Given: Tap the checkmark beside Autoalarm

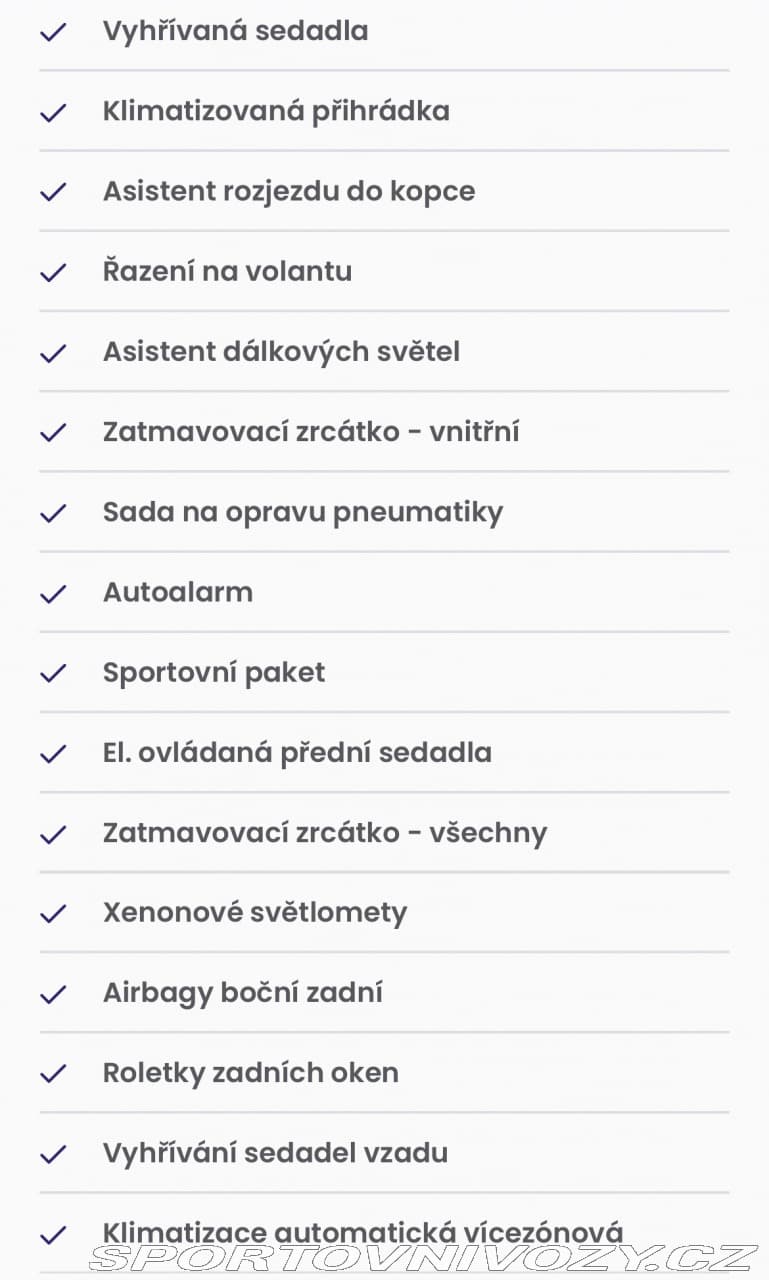Looking at the screenshot, I should pyautogui.click(x=52, y=593).
